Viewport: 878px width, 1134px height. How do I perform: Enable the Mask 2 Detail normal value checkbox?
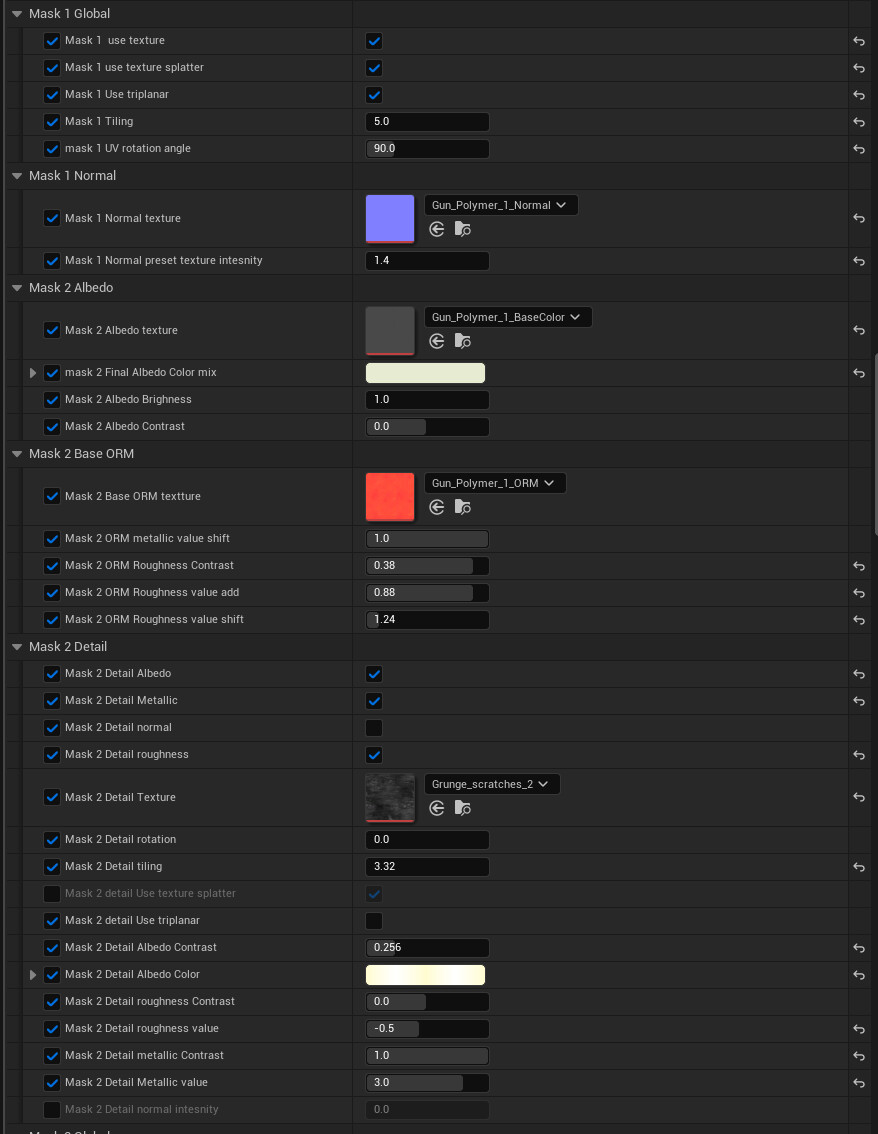coord(374,728)
